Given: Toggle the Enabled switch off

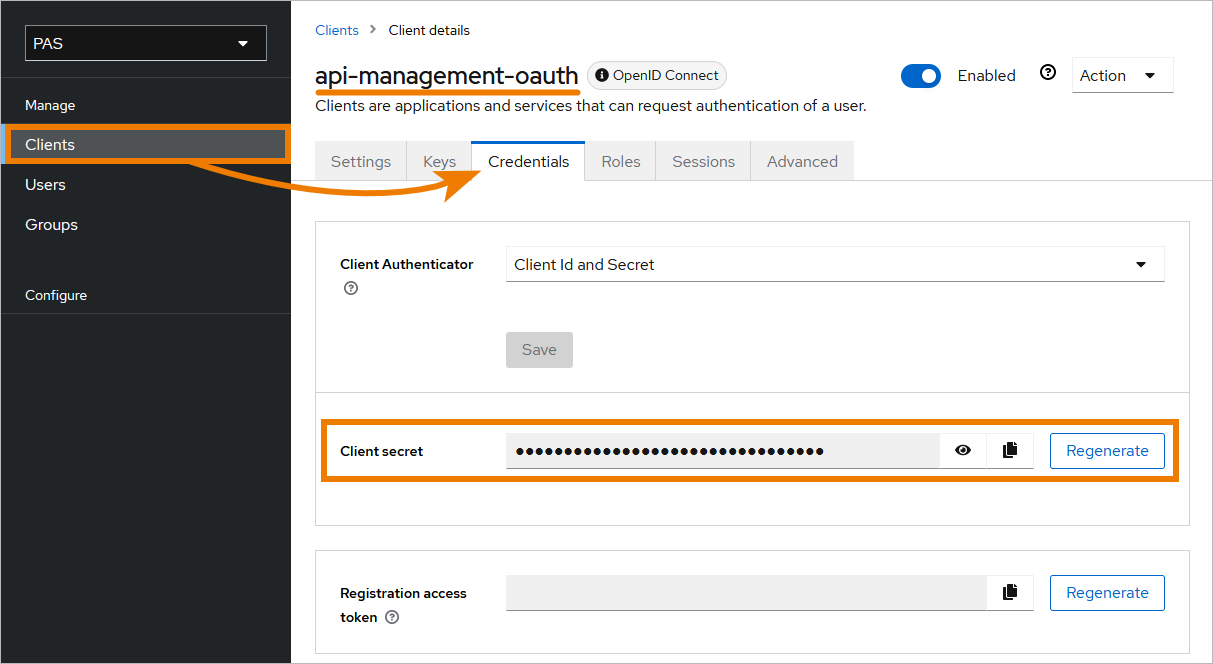Looking at the screenshot, I should point(921,76).
